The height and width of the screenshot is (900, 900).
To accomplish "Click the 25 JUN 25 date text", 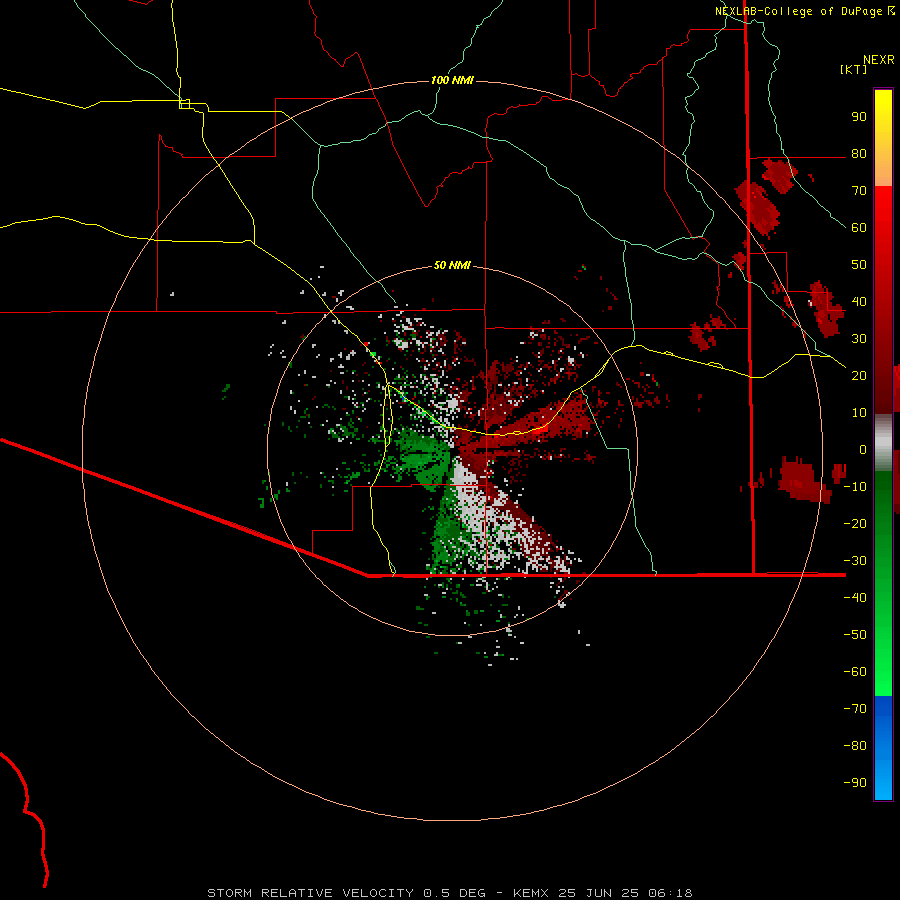I will pos(599,893).
